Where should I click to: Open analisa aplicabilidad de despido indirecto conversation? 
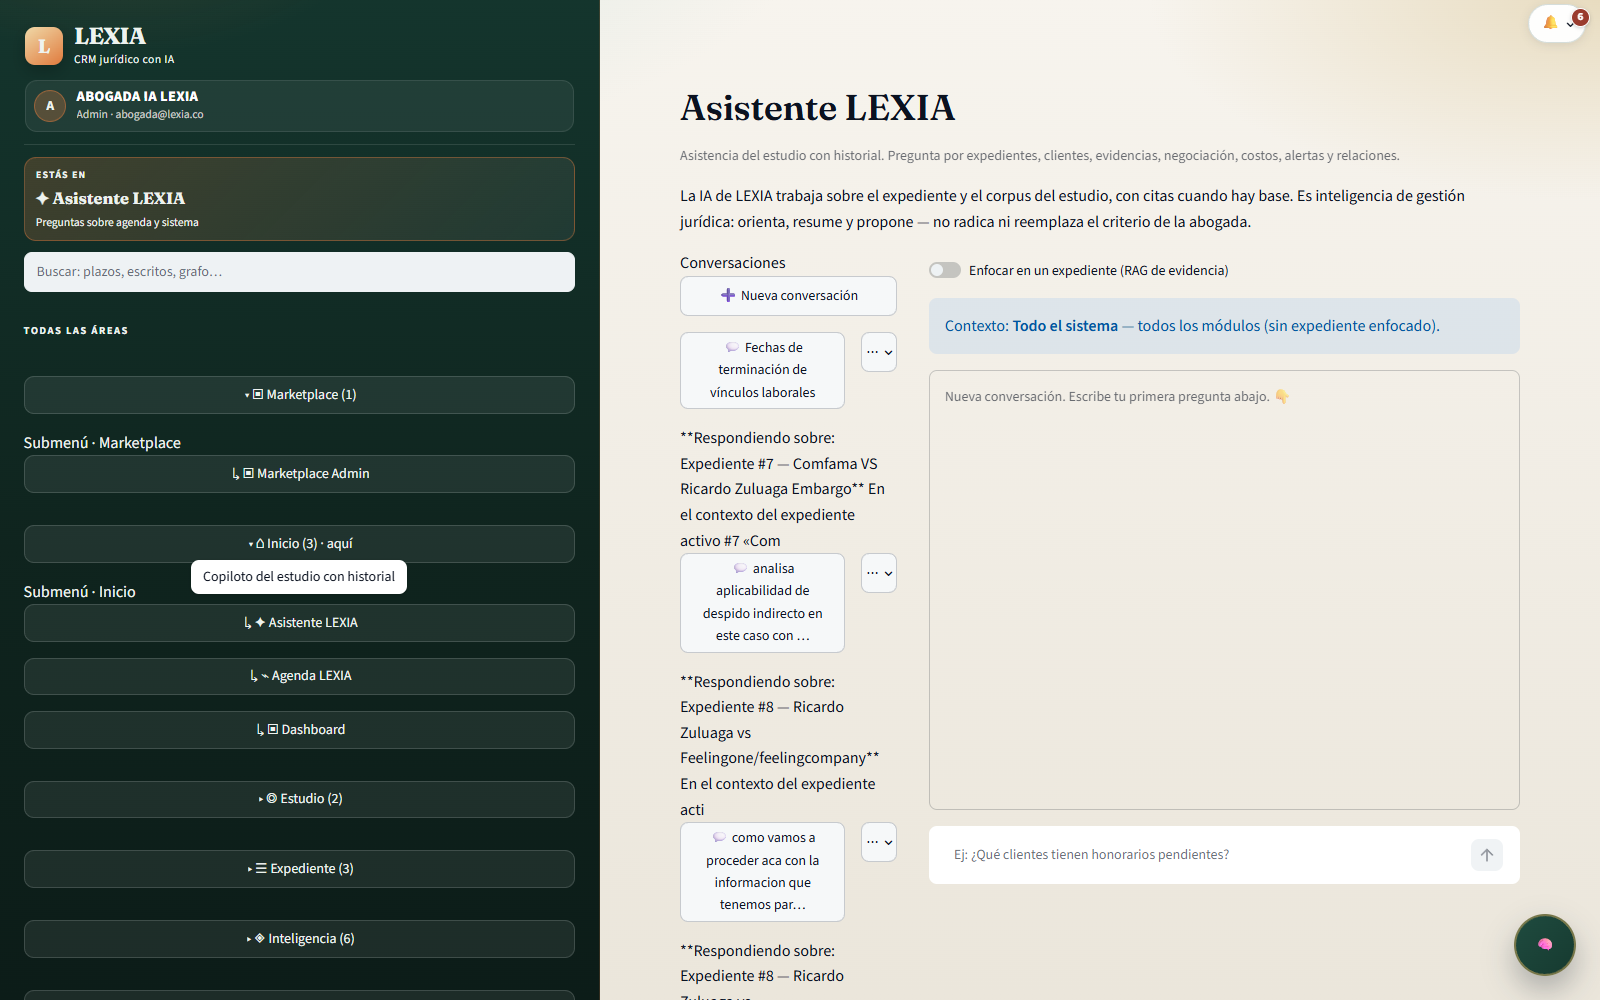pyautogui.click(x=762, y=603)
